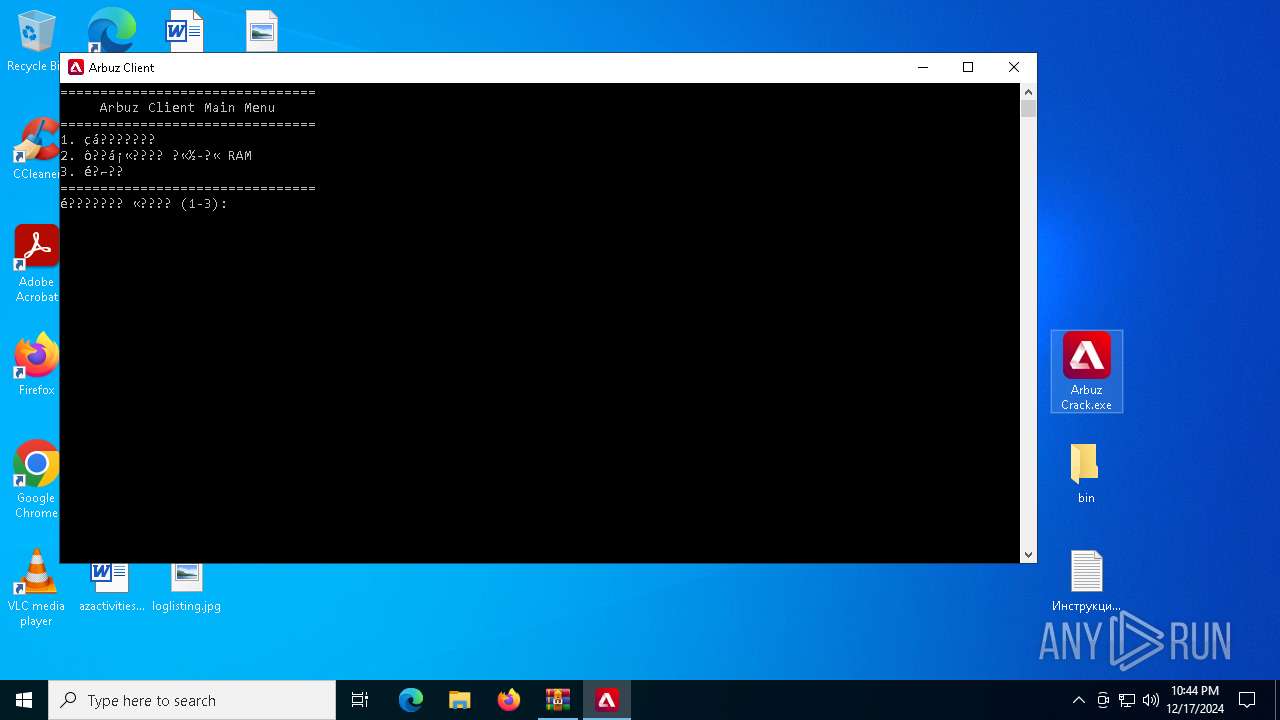The width and height of the screenshot is (1280, 720).
Task: Select the Arbuz Client taskbar button
Action: pyautogui.click(x=607, y=700)
